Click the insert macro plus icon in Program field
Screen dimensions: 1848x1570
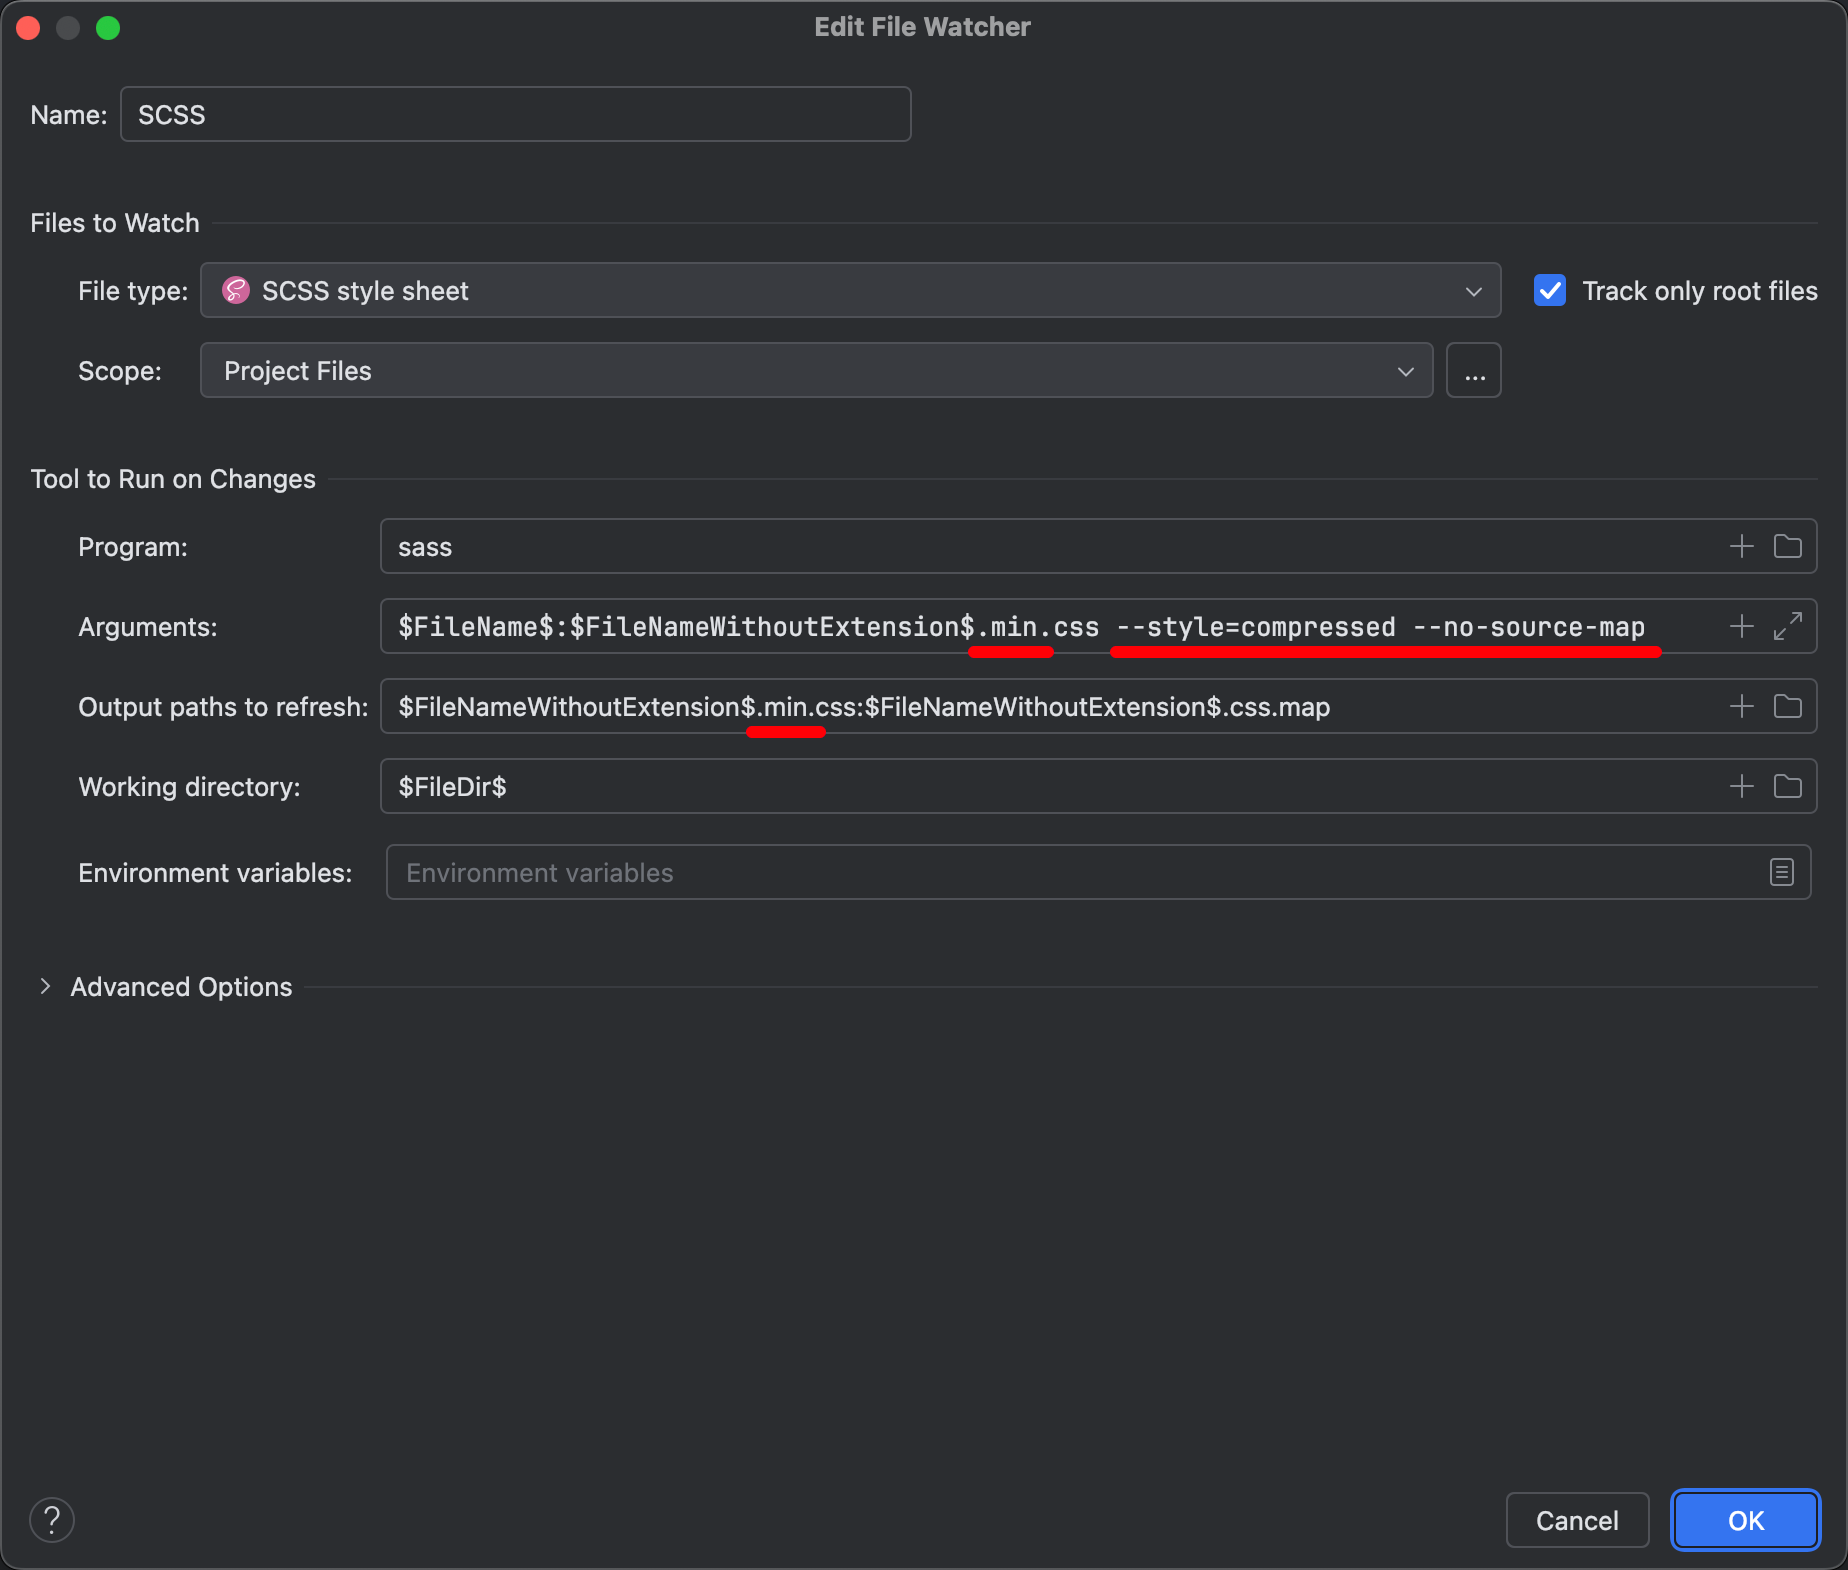[1741, 546]
